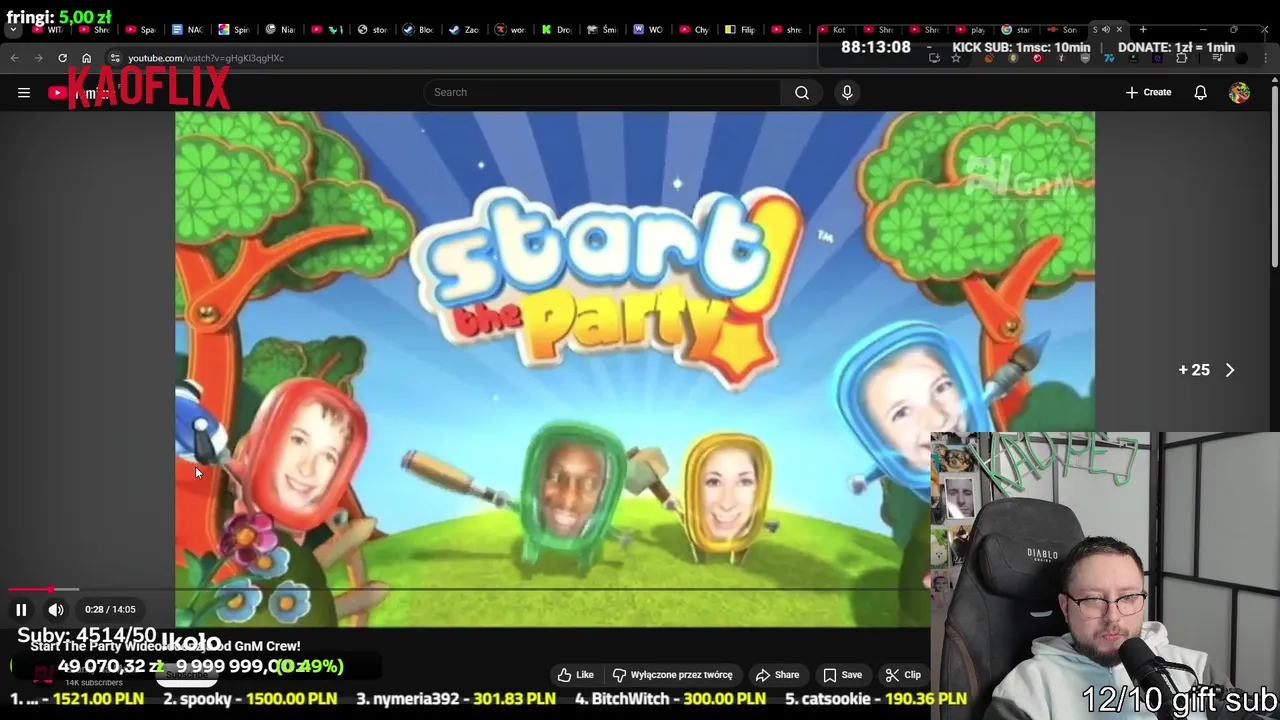Image resolution: width=1280 pixels, height=720 pixels.
Task: Save the video to a playlist
Action: tap(842, 675)
